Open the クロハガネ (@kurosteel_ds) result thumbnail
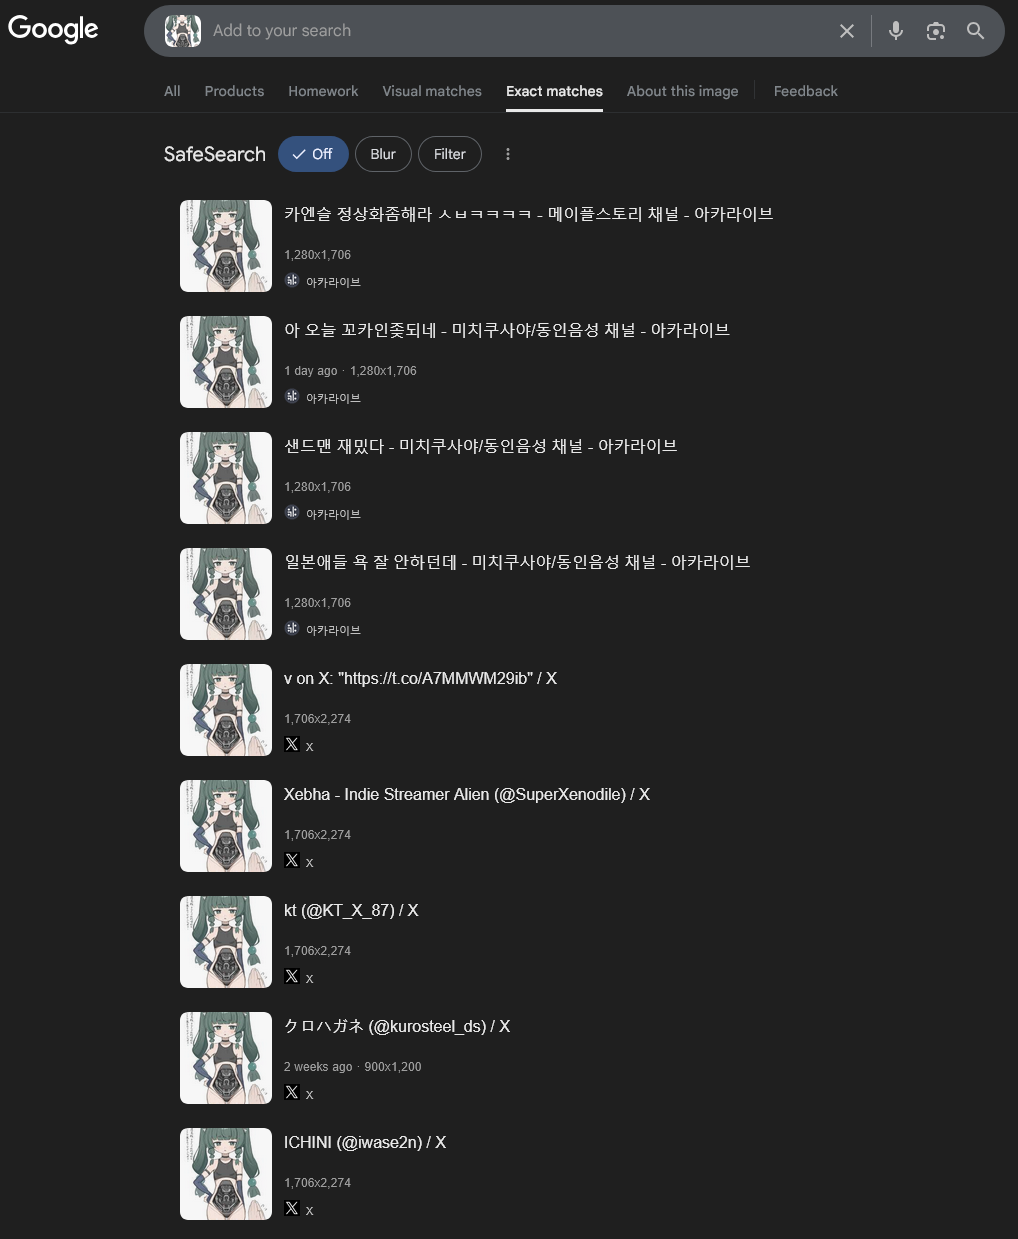 point(226,1058)
